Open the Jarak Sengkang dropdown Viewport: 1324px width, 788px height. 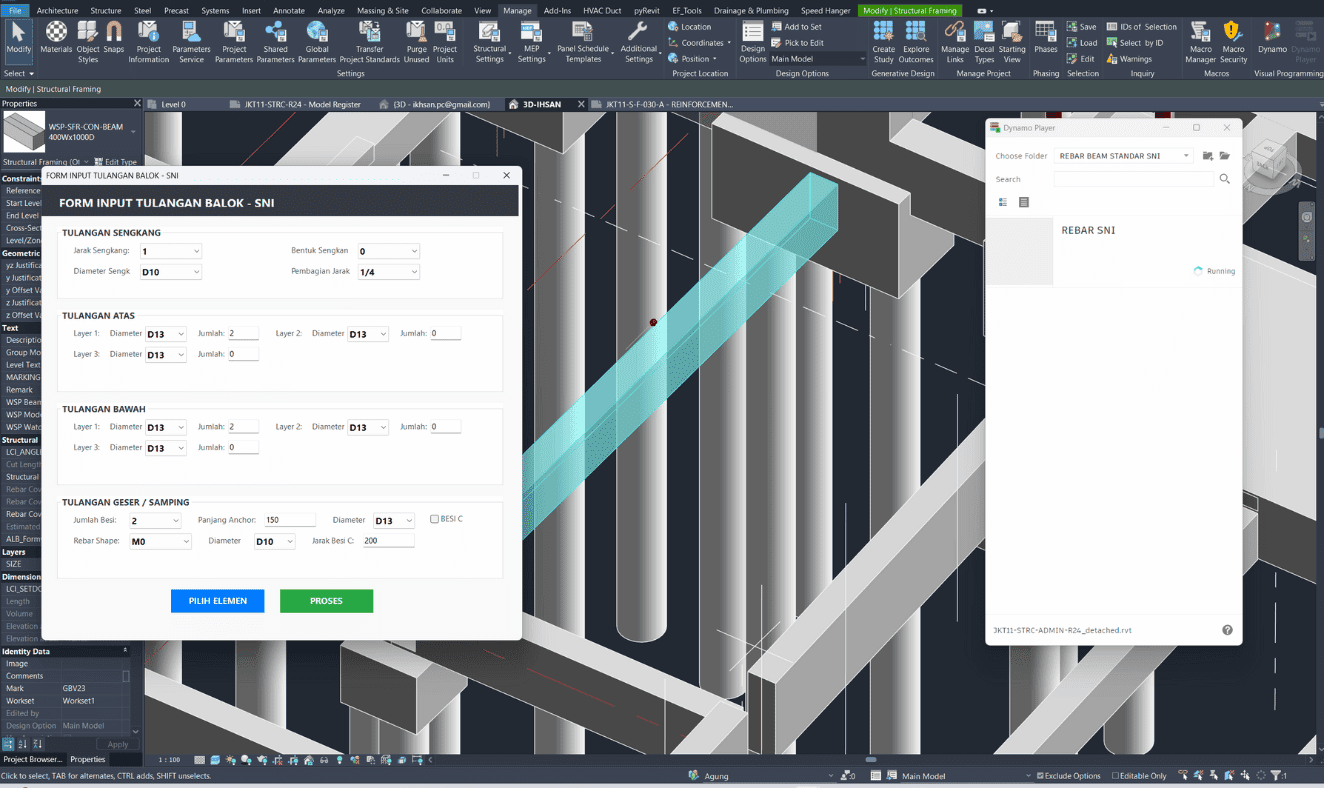171,251
